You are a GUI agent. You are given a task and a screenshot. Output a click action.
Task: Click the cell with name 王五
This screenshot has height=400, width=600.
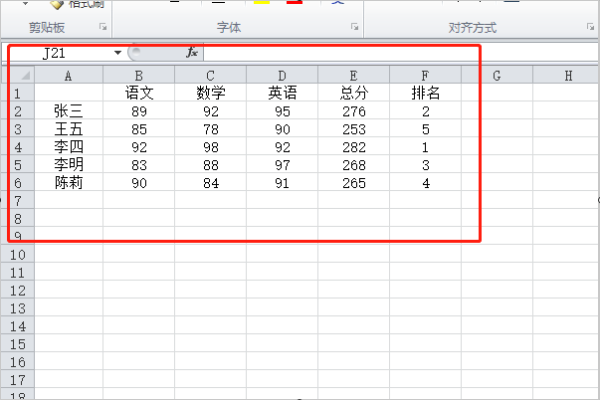68,129
